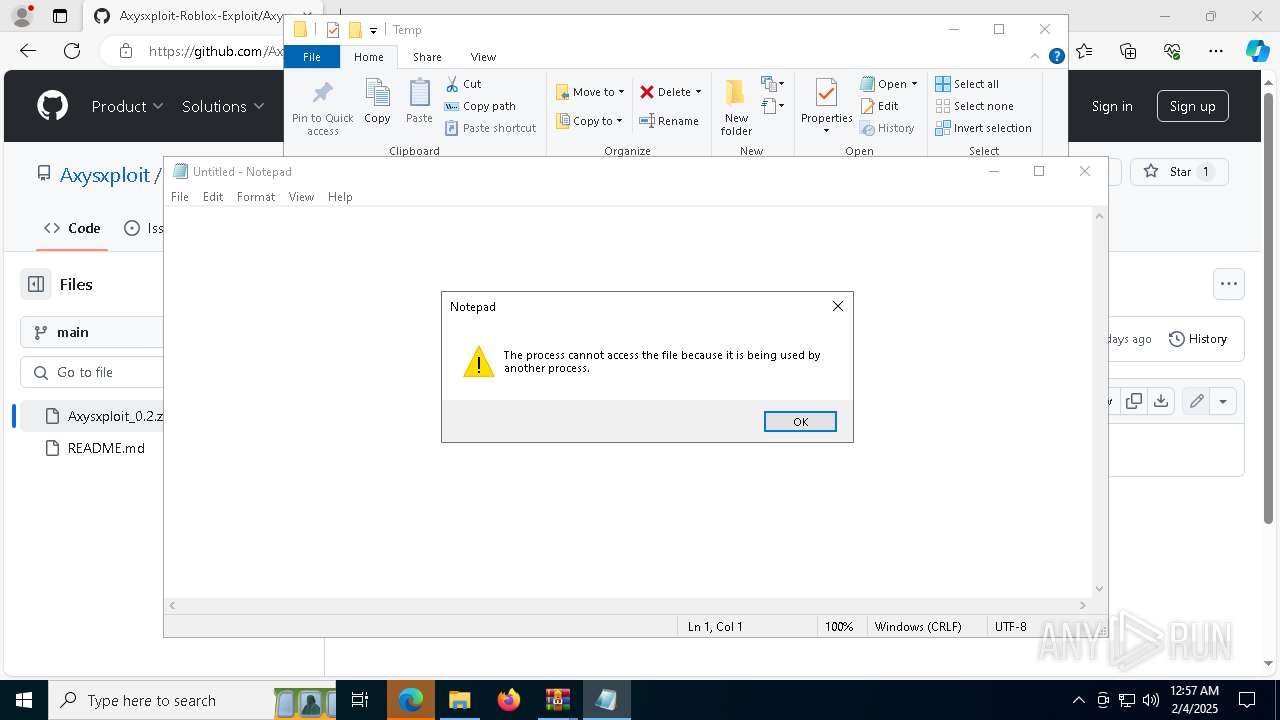
Task: Click the Edge Collections toolbar icon
Action: tap(1128, 51)
